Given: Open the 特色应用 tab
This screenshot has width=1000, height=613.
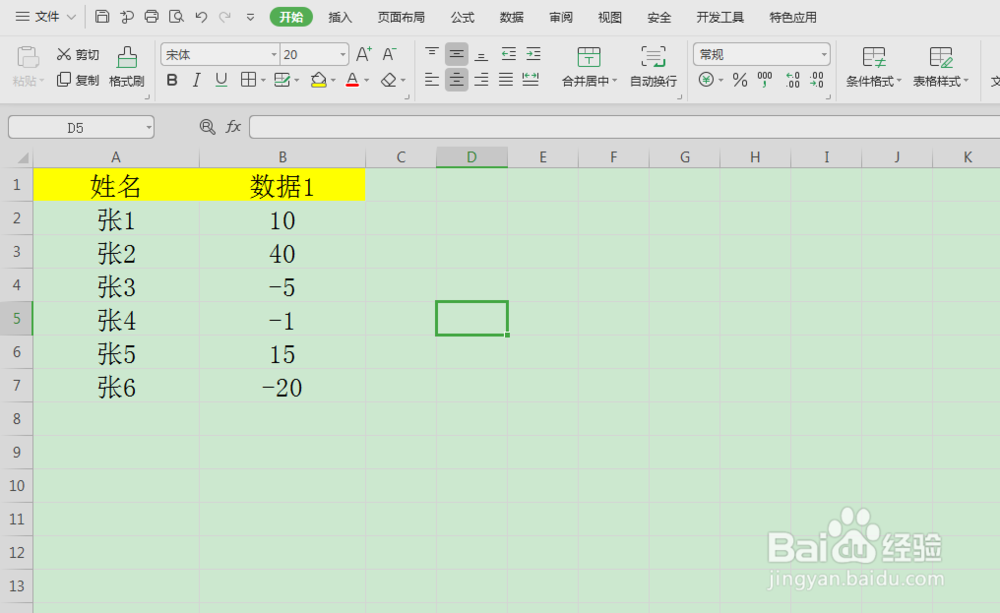Looking at the screenshot, I should tap(793, 17).
